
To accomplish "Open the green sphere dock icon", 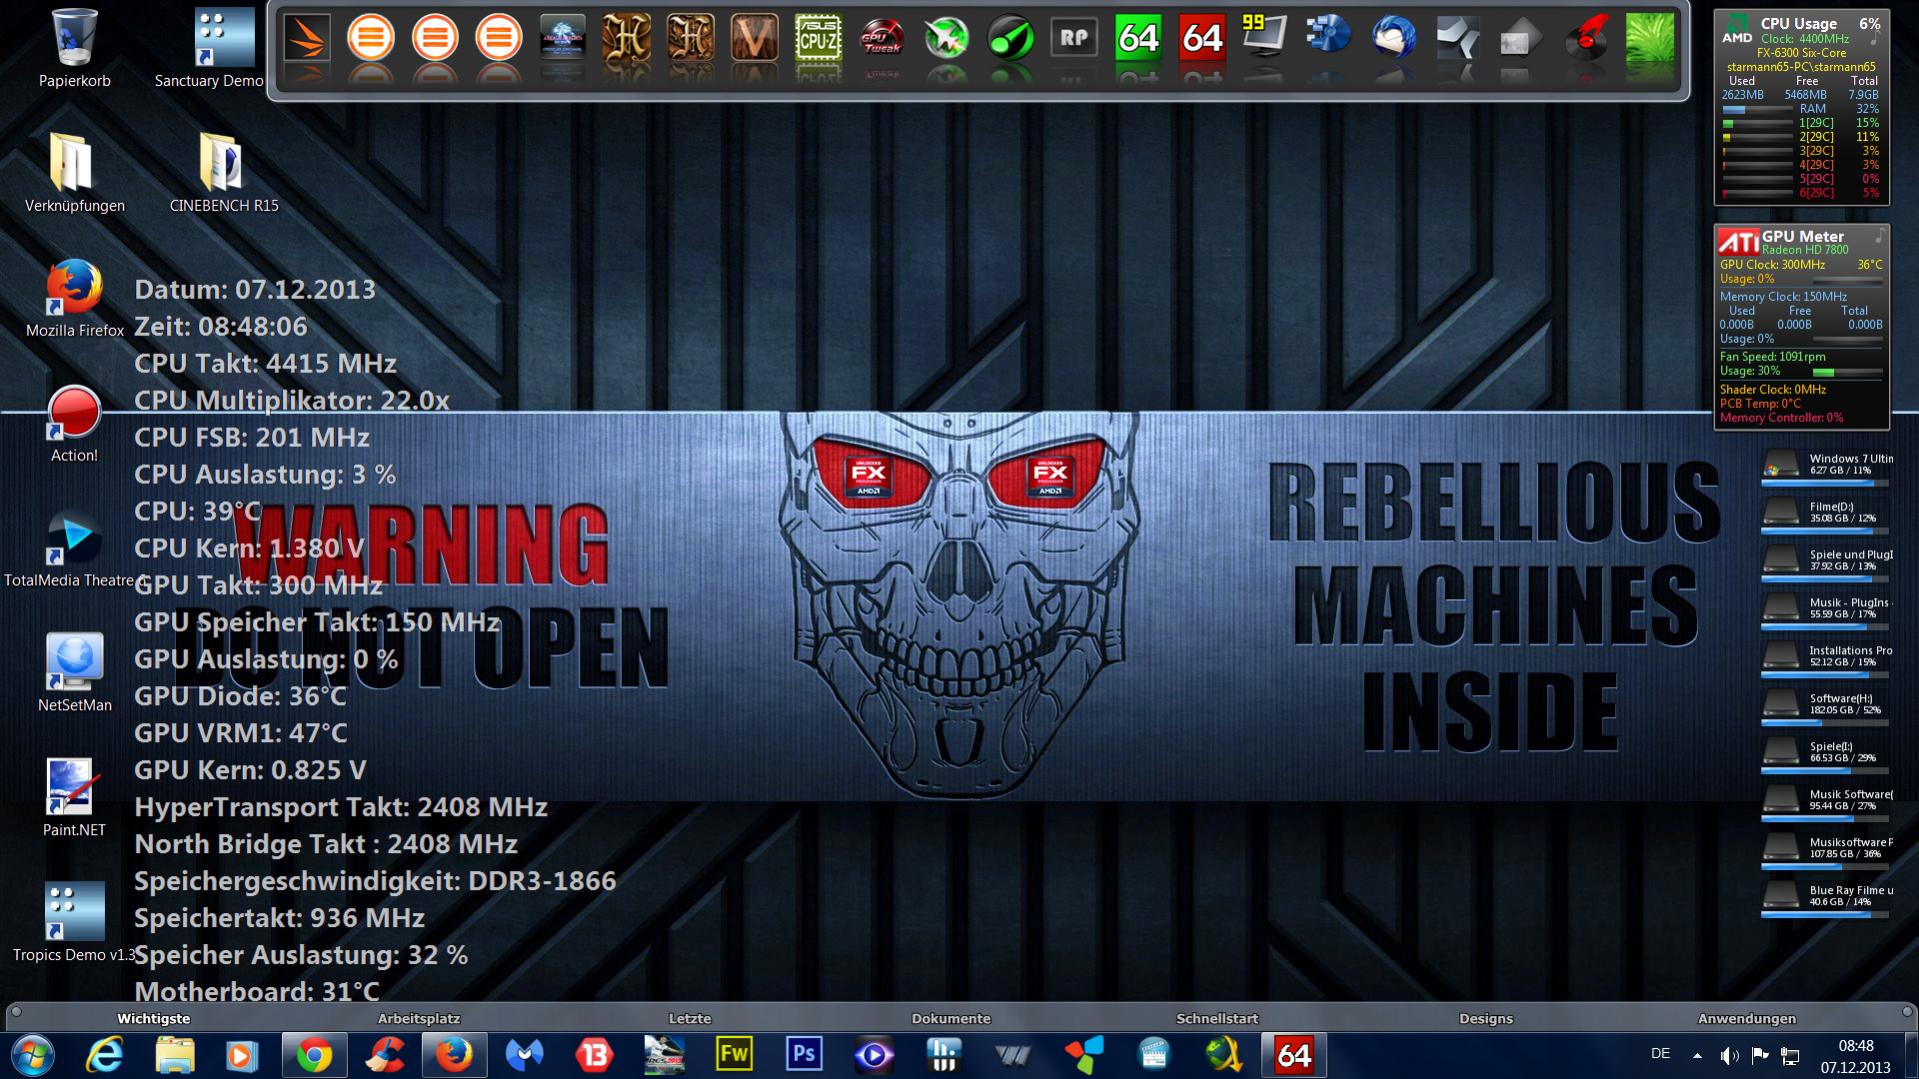I will (1010, 39).
